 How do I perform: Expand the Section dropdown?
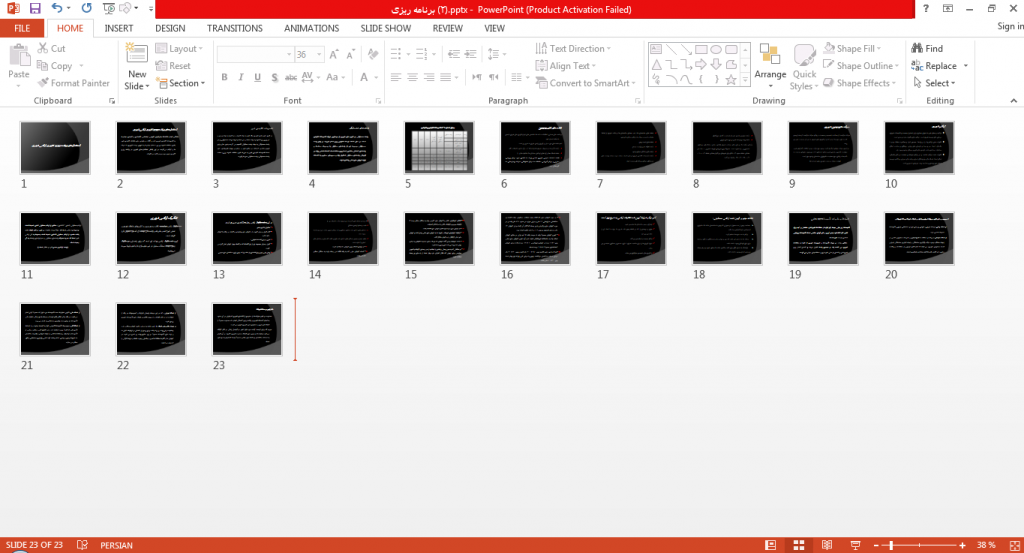click(x=181, y=83)
